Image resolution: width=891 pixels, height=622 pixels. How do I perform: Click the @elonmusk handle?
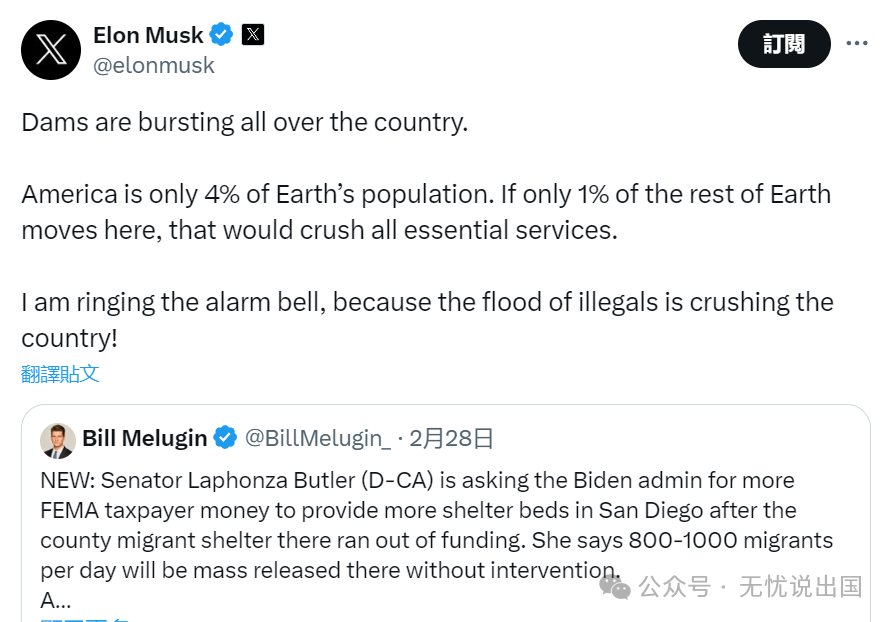click(154, 66)
